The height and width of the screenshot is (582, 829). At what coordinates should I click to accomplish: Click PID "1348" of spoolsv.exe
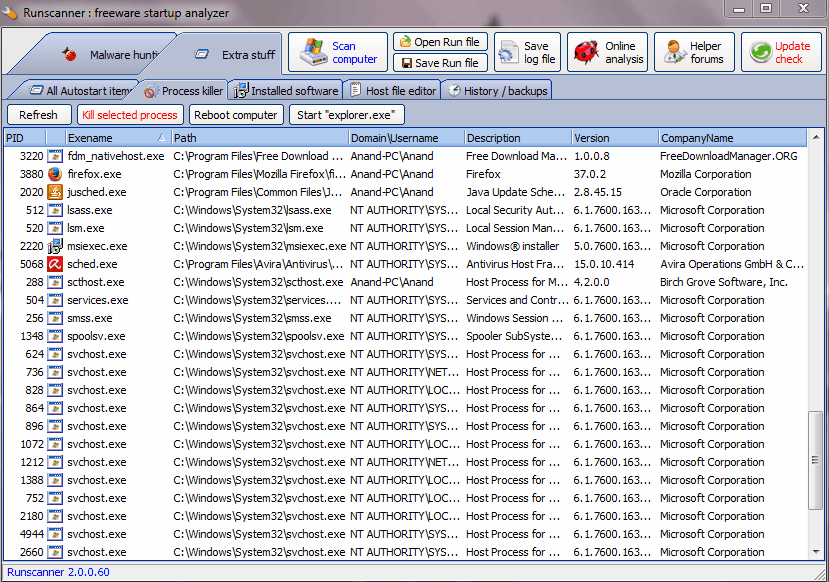[x=32, y=336]
